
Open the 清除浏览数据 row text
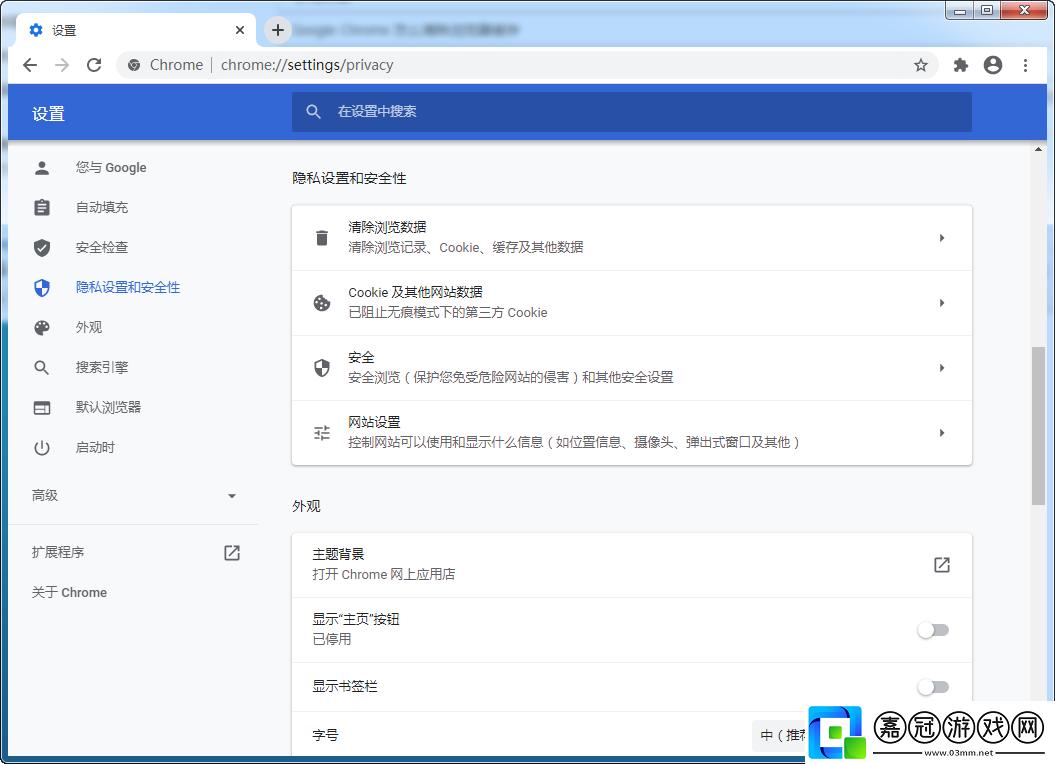466,238
